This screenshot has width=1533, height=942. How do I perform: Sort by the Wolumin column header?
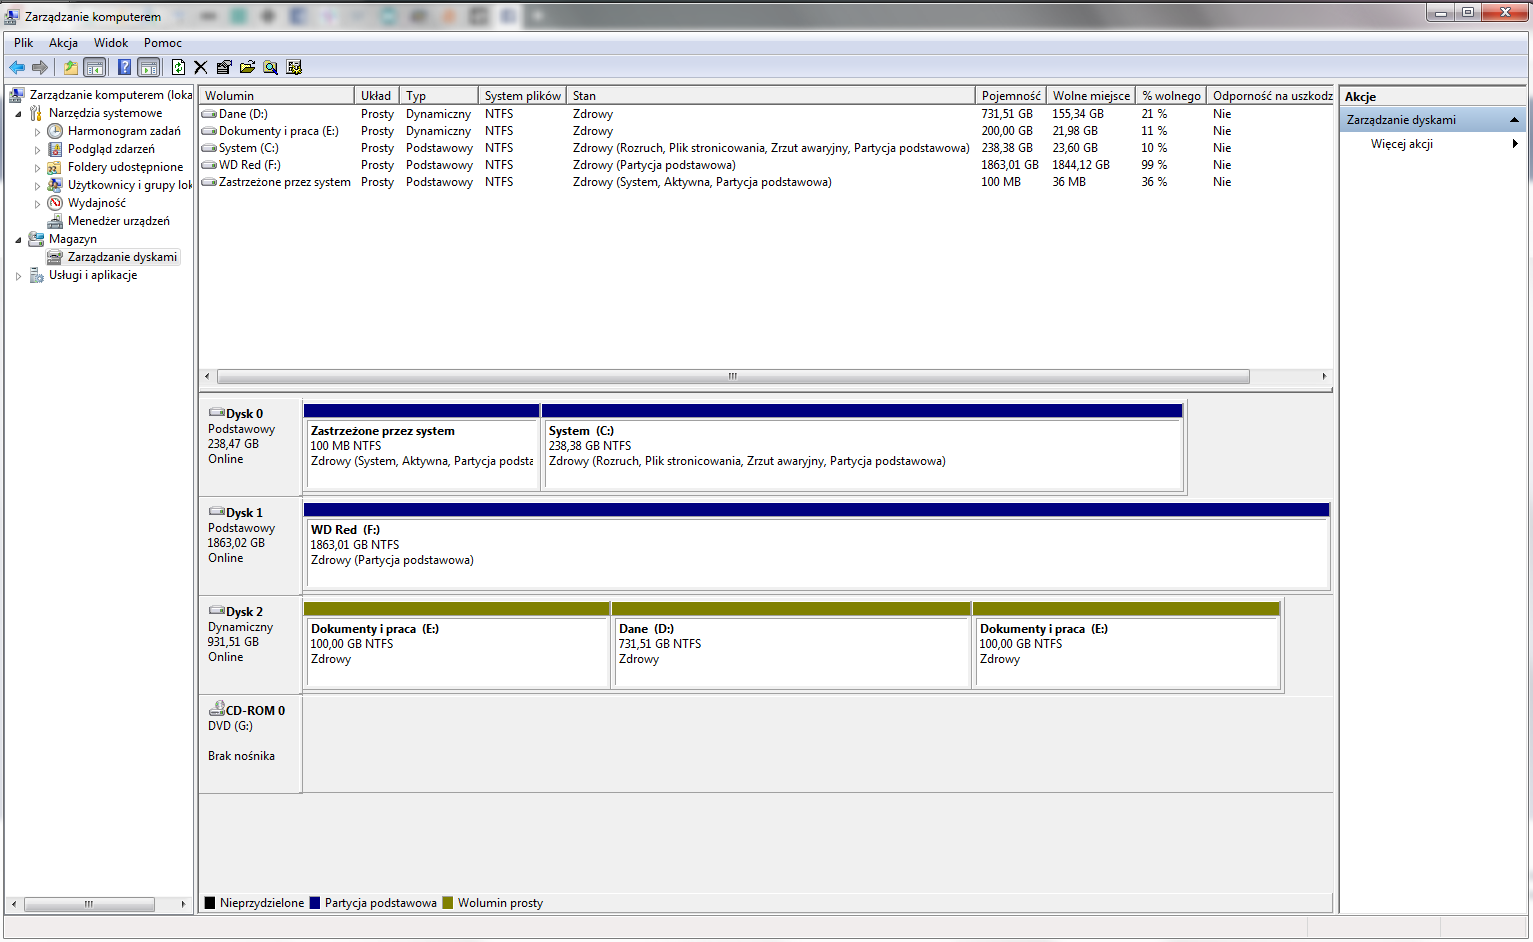click(x=277, y=96)
